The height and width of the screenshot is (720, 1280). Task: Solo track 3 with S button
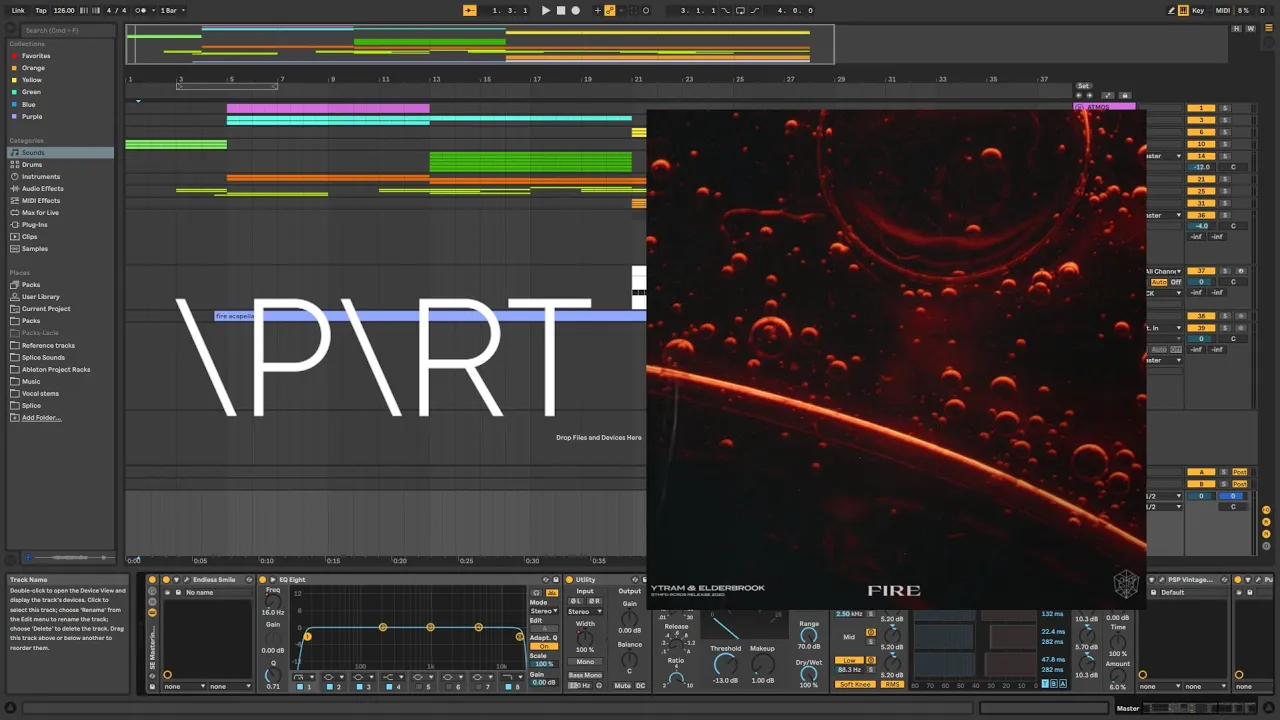(x=1224, y=120)
